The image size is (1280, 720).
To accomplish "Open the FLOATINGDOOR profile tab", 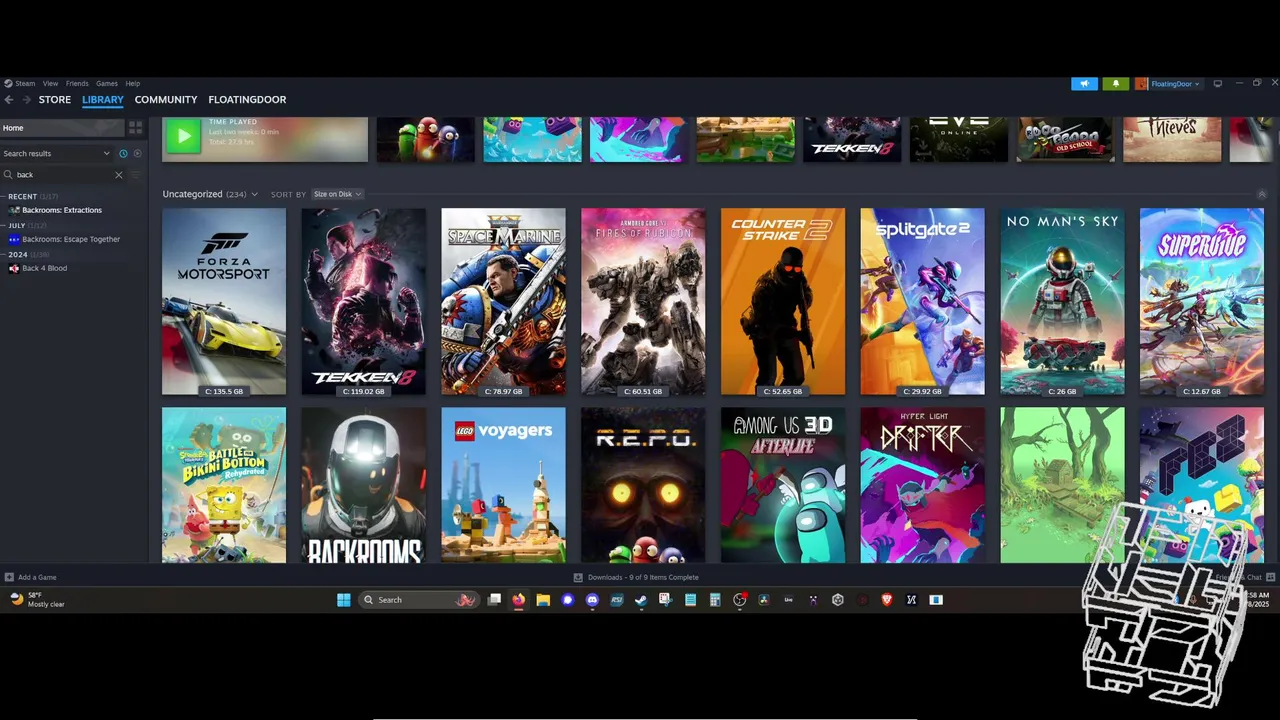I will pyautogui.click(x=247, y=100).
